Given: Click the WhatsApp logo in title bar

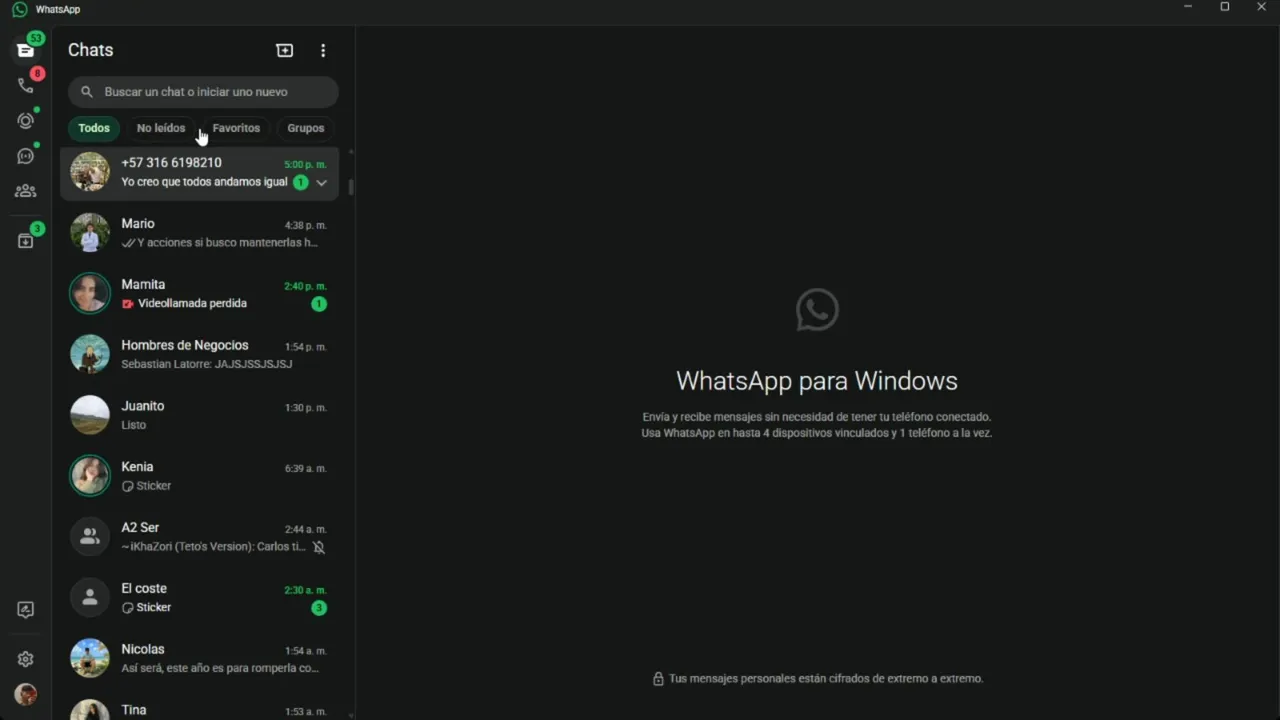Looking at the screenshot, I should point(19,9).
